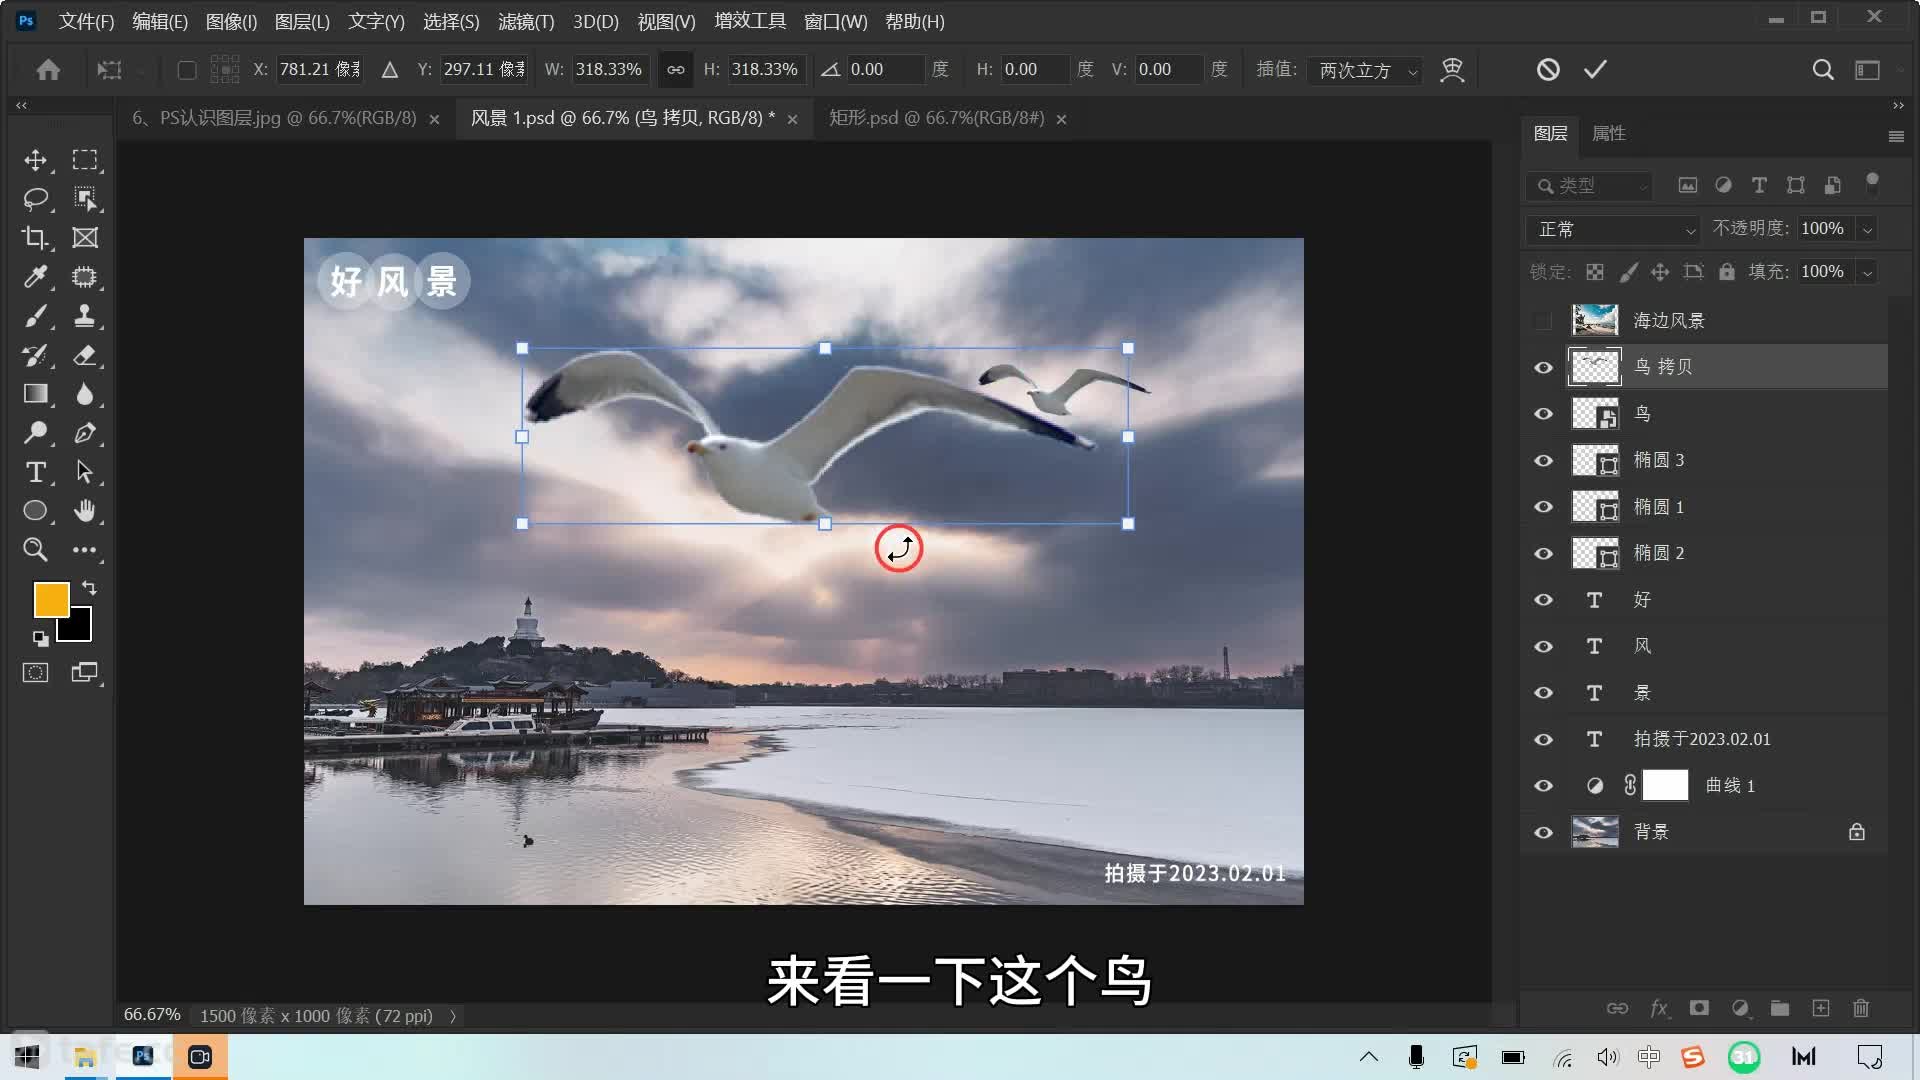This screenshot has width=1920, height=1080.
Task: Select the Clone Stamp tool
Action: (x=85, y=316)
